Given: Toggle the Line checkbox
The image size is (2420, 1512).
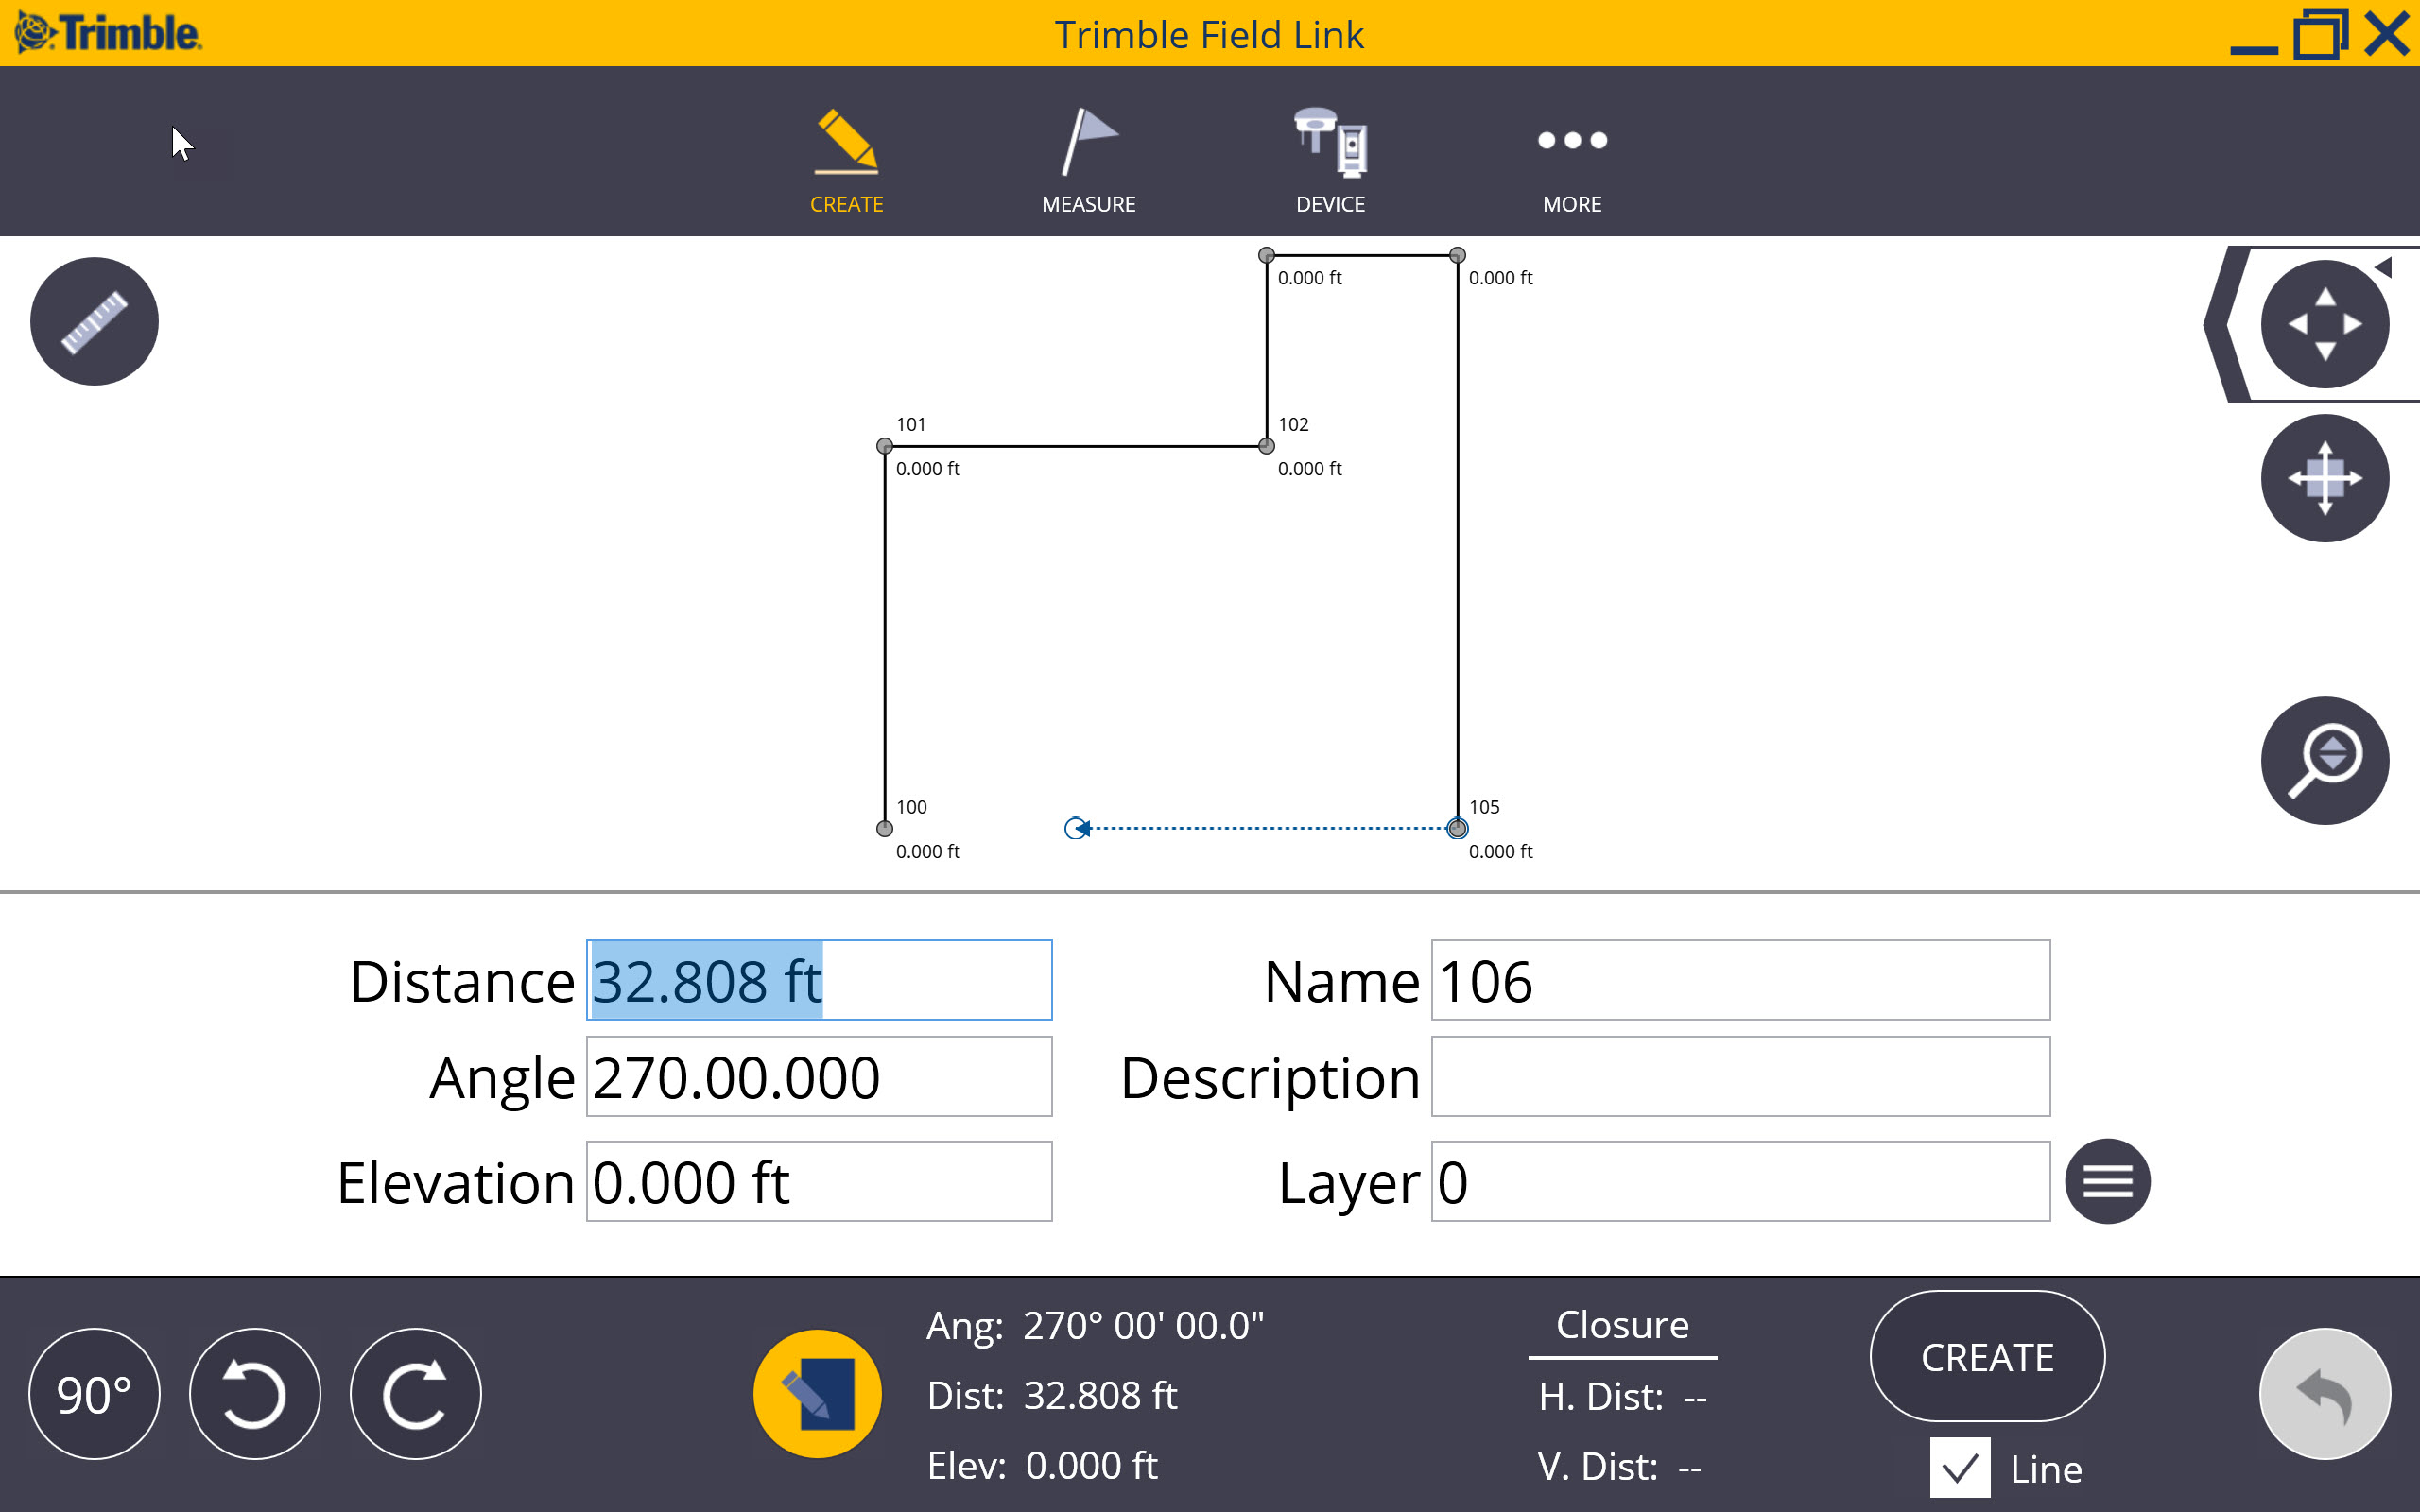Looking at the screenshot, I should (1960, 1467).
